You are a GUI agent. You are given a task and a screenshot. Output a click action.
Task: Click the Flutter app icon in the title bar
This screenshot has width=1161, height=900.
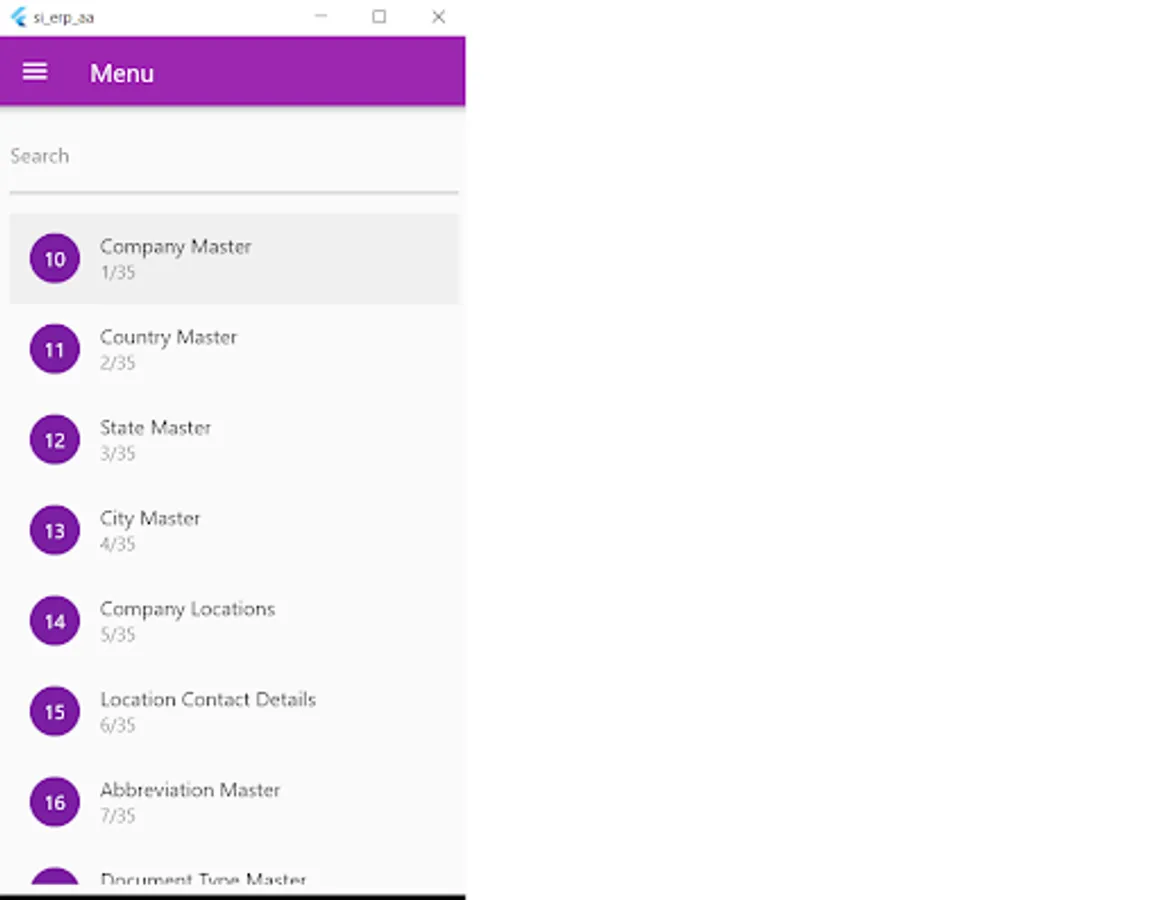pos(19,16)
